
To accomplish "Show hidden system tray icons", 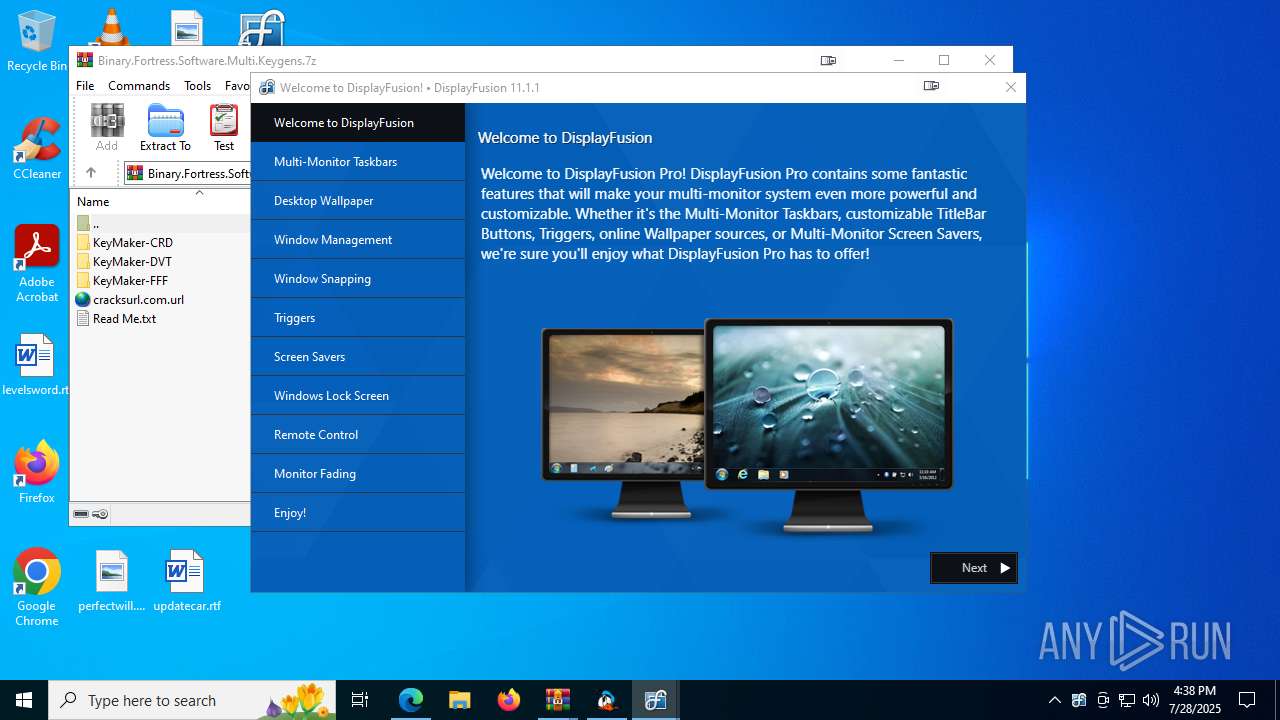I will point(1054,700).
